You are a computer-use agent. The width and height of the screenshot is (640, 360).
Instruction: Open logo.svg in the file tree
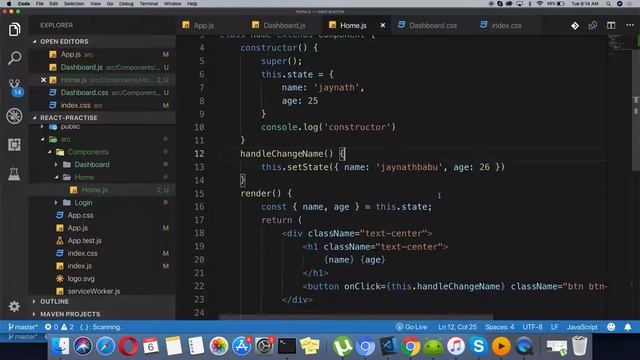(81, 278)
